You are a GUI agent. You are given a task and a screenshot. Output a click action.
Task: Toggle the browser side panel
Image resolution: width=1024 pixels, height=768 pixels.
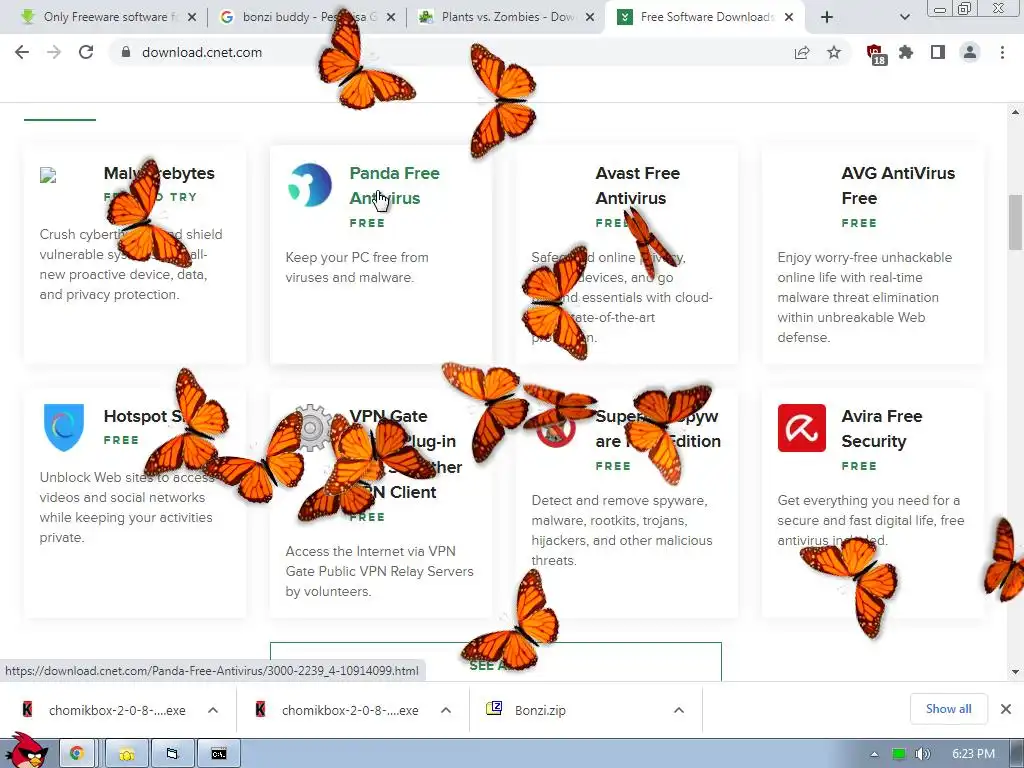tap(938, 52)
